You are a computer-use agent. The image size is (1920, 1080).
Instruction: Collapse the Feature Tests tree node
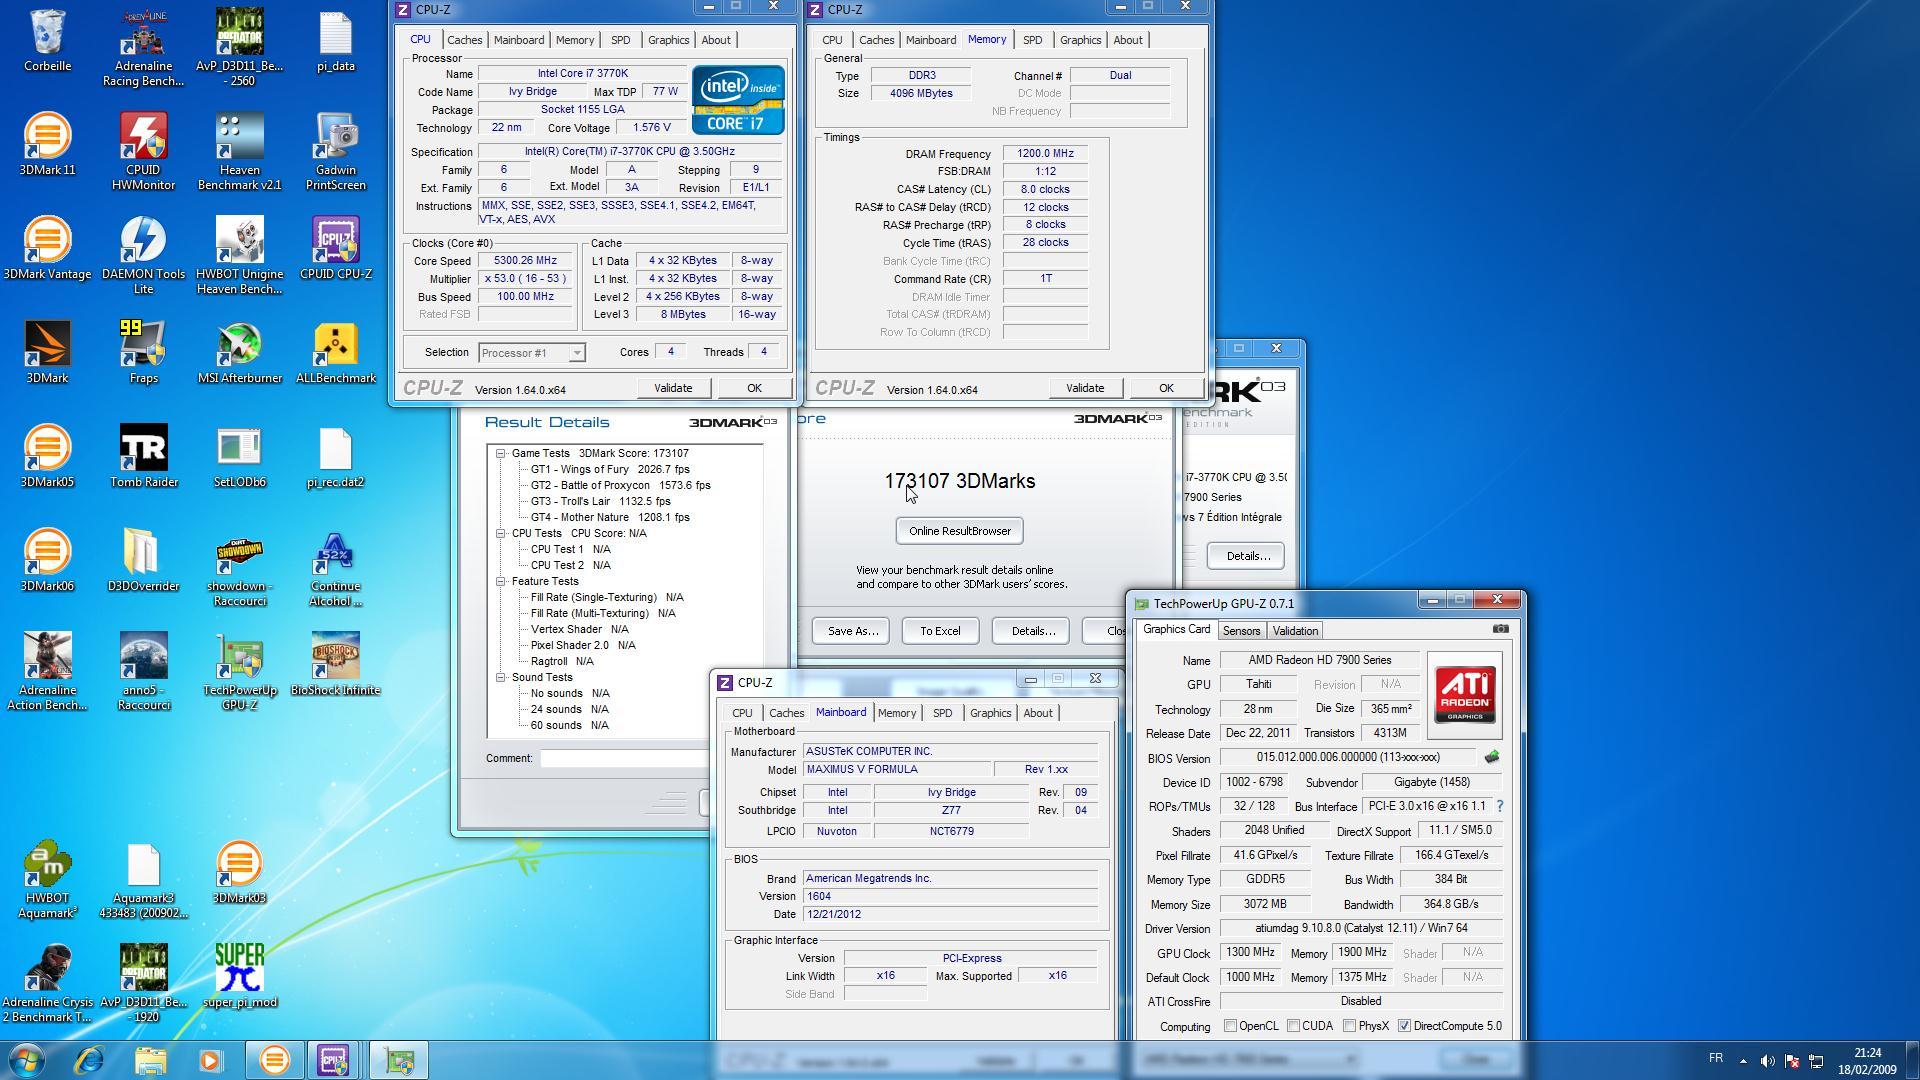point(501,582)
